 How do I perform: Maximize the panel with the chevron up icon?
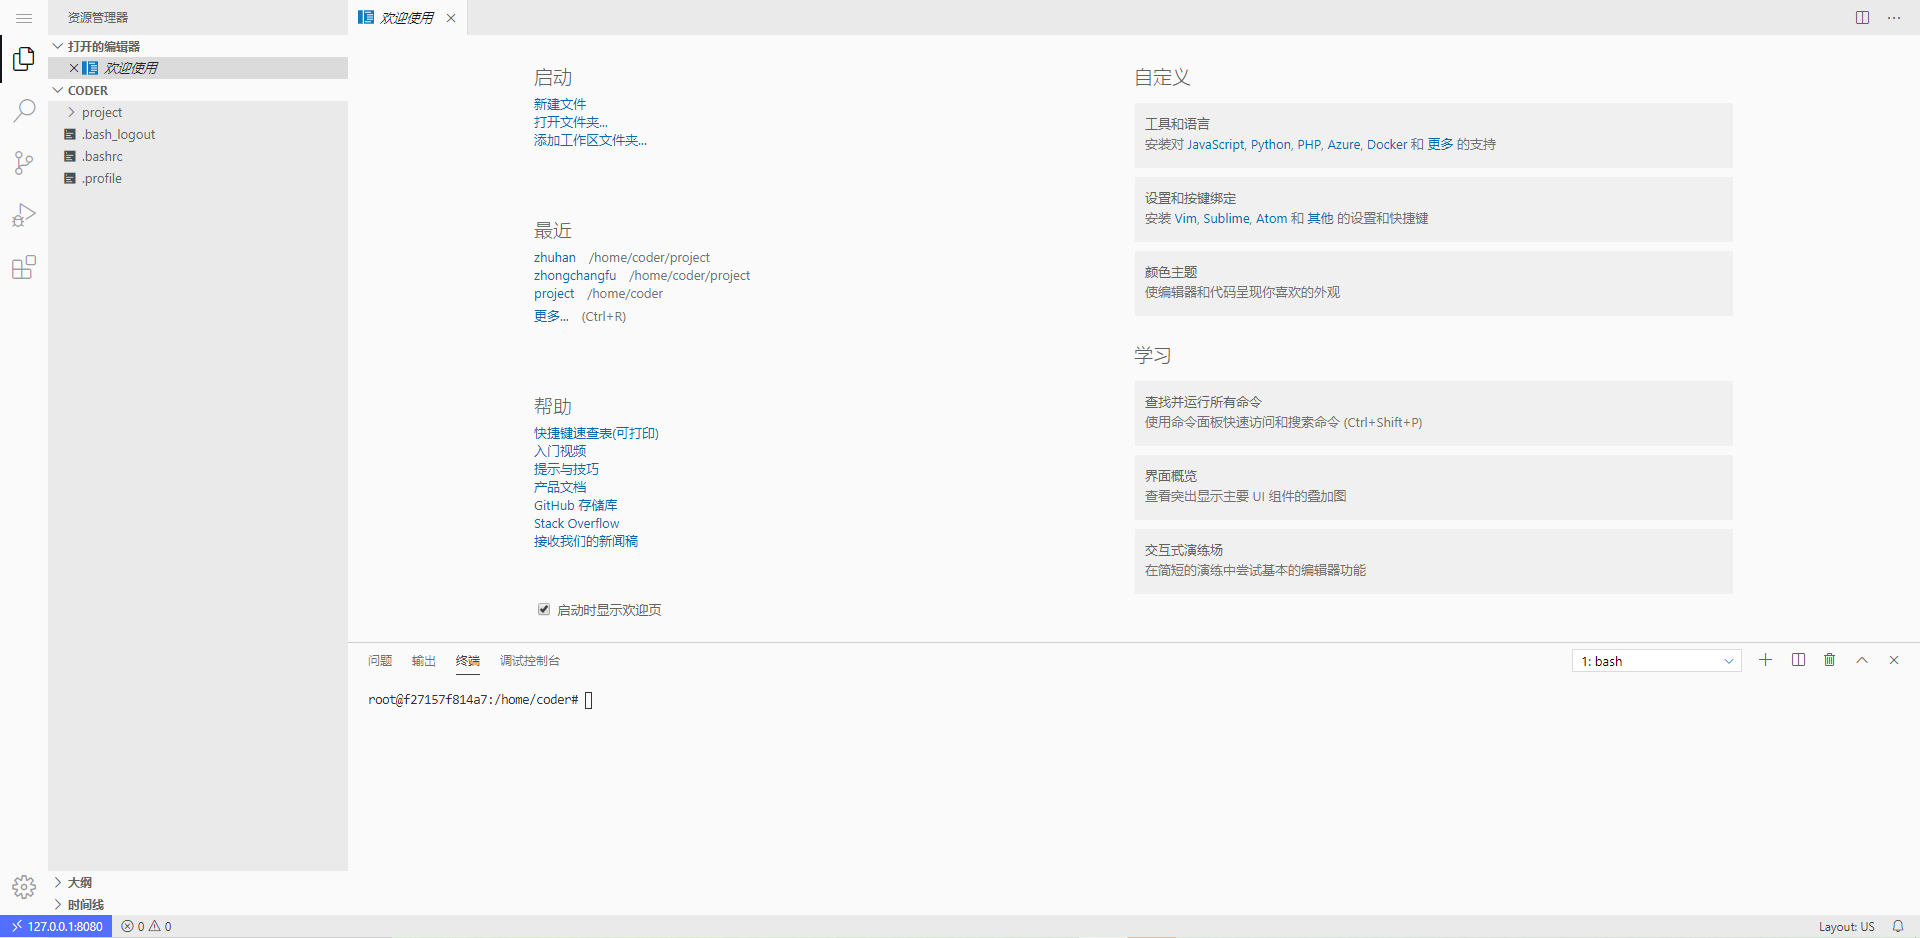coord(1862,660)
